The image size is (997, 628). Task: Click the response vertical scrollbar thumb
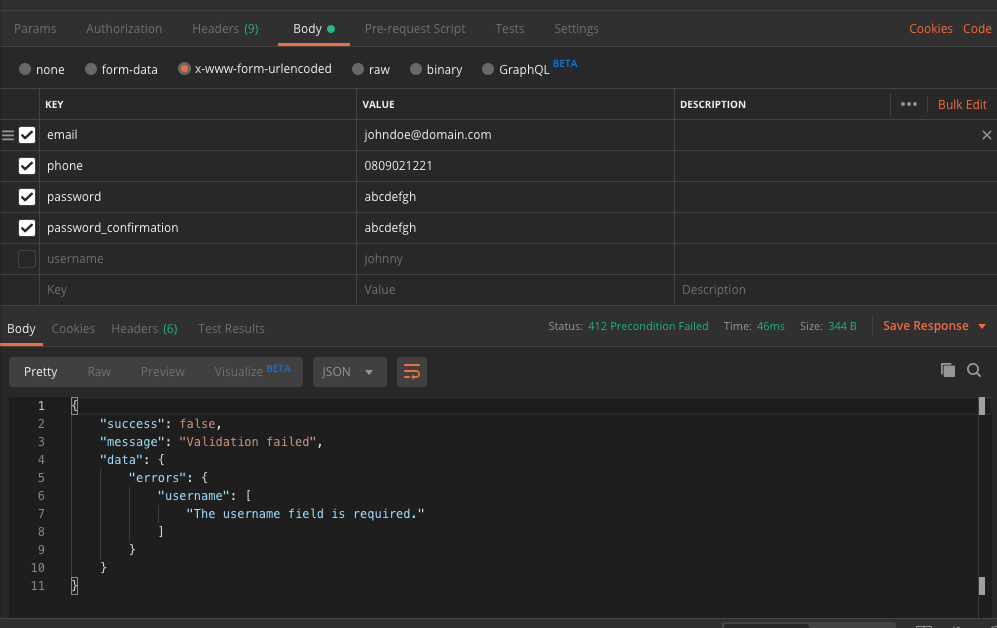982,406
